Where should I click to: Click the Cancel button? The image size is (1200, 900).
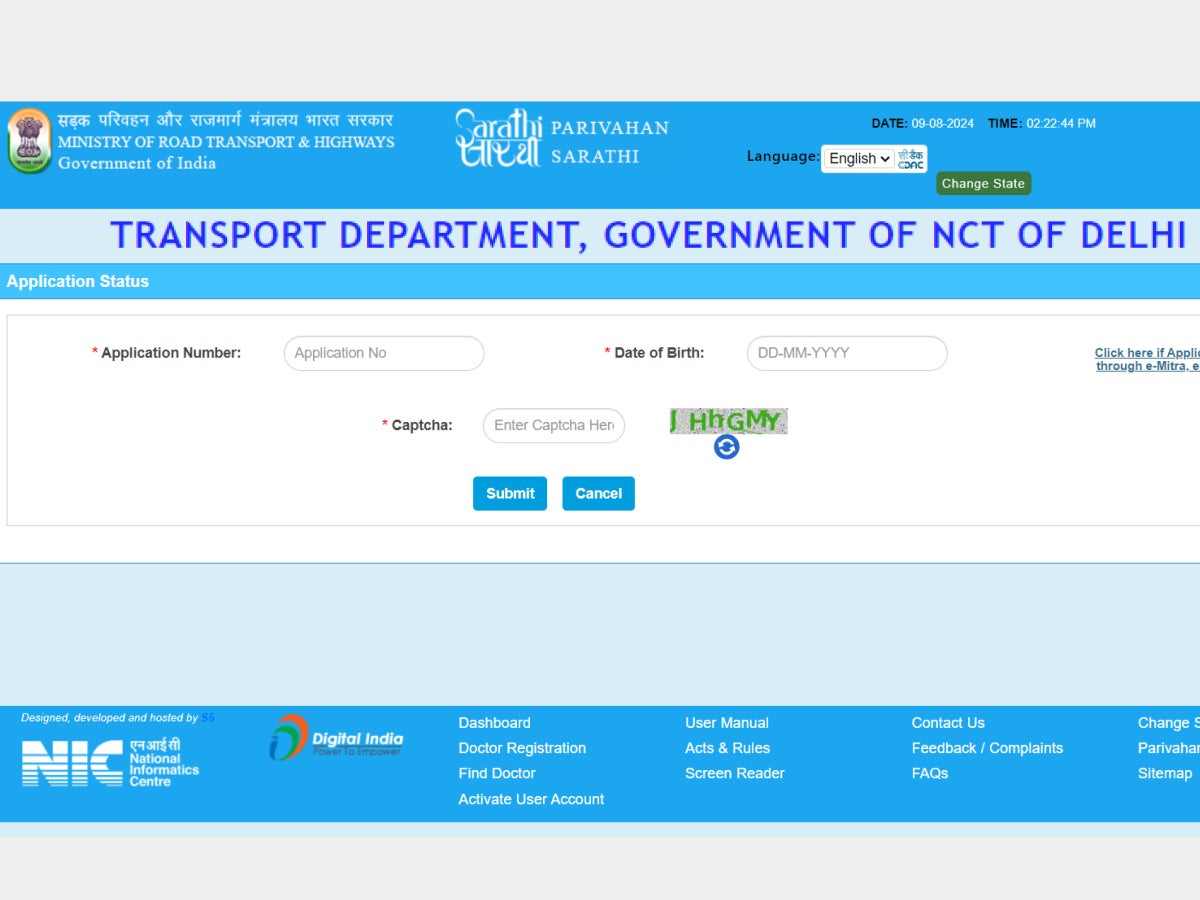click(598, 493)
